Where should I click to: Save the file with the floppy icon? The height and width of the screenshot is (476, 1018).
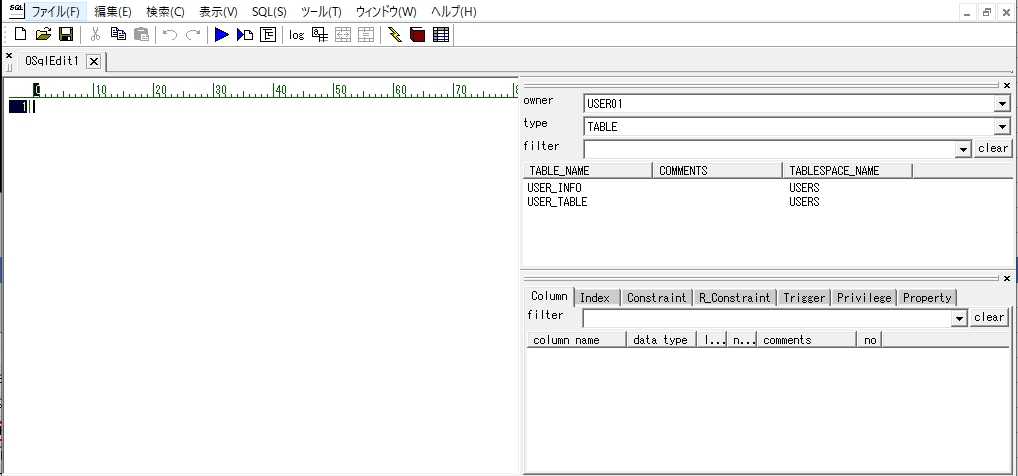coord(66,34)
